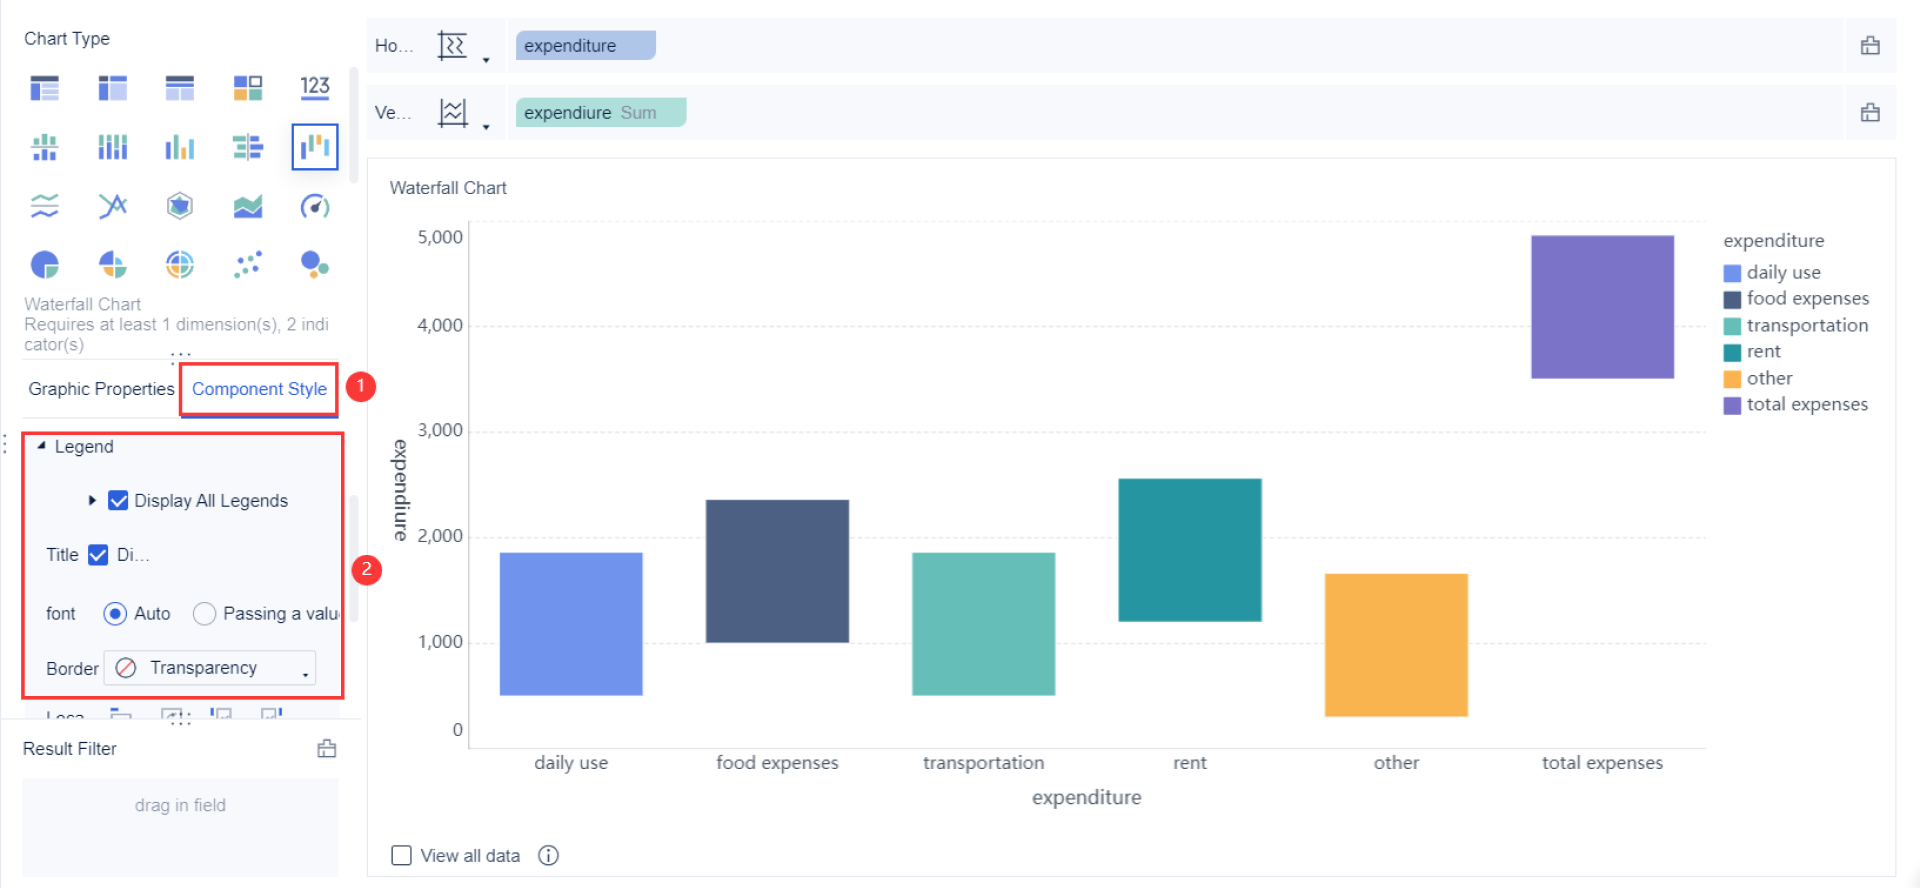This screenshot has height=888, width=1920.
Task: Click the Result Filter toolbox icon
Action: pos(327,748)
